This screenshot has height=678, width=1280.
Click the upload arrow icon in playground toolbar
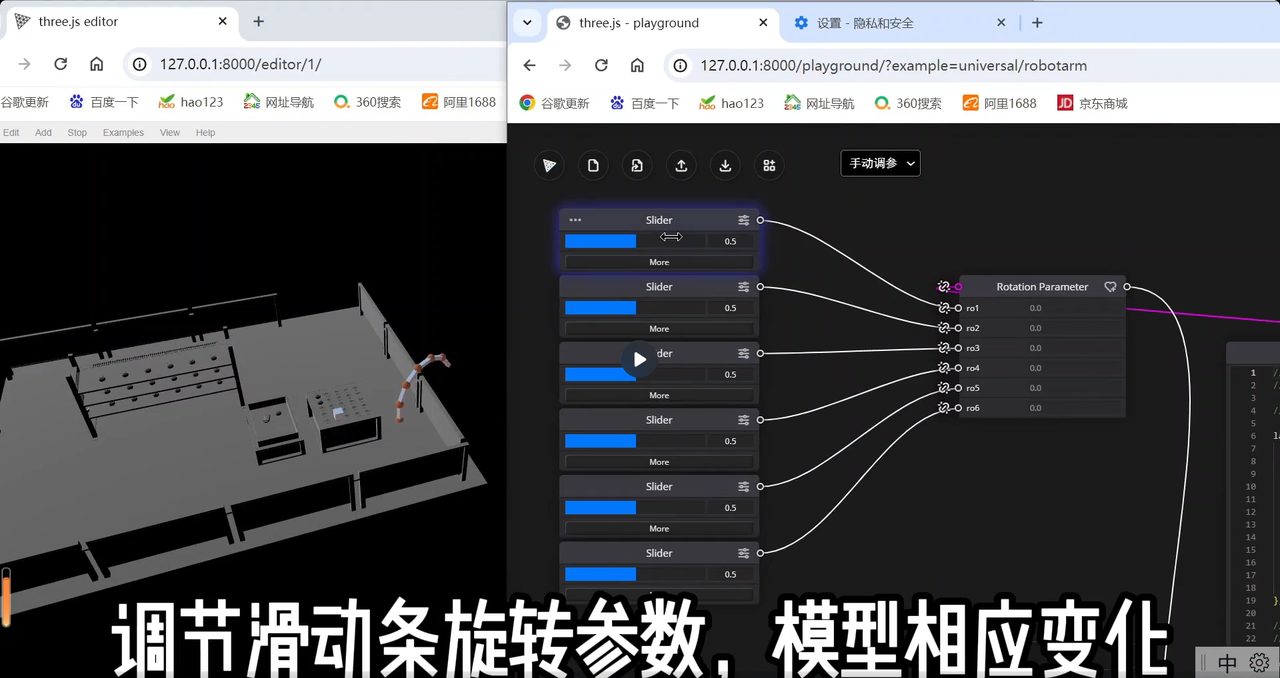(x=681, y=165)
